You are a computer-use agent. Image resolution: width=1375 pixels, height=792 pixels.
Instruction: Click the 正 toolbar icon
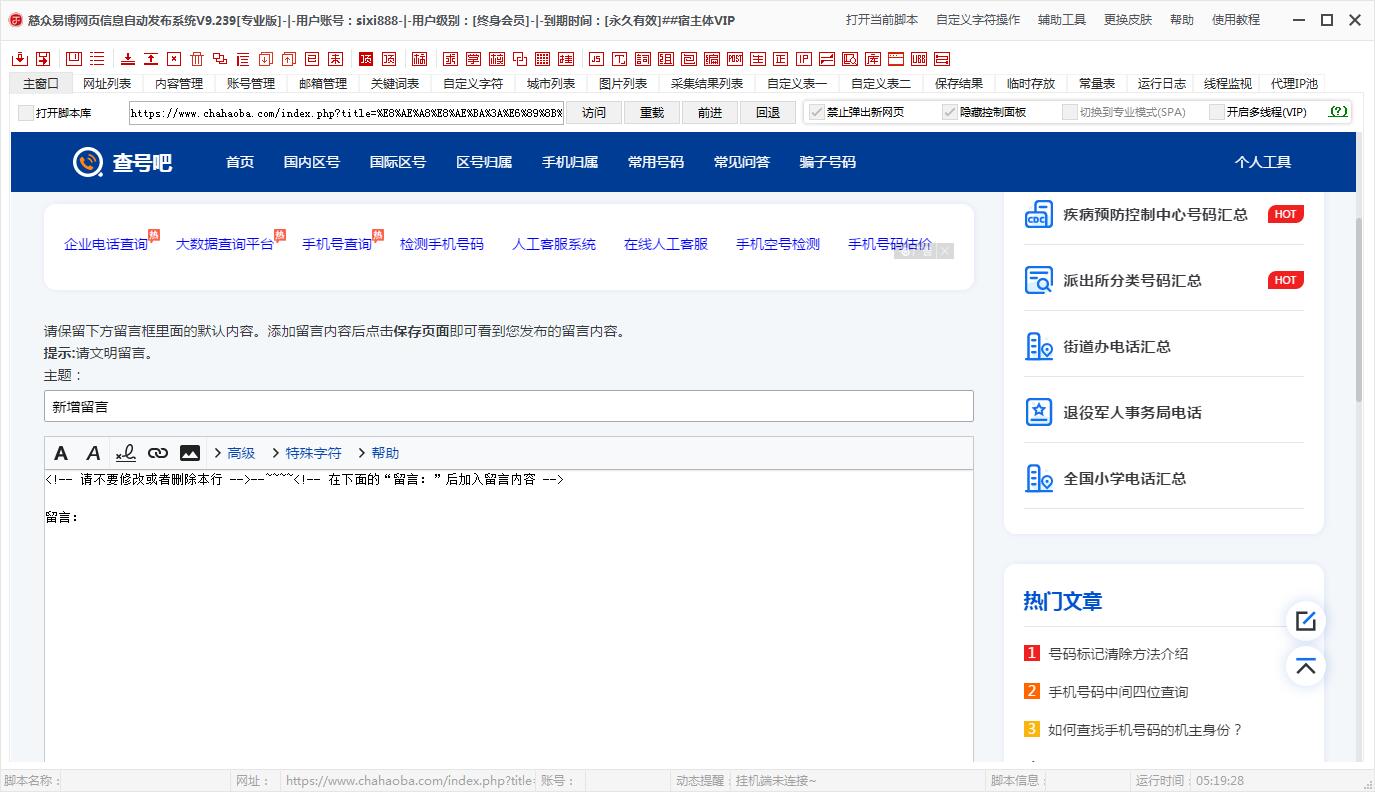click(781, 59)
